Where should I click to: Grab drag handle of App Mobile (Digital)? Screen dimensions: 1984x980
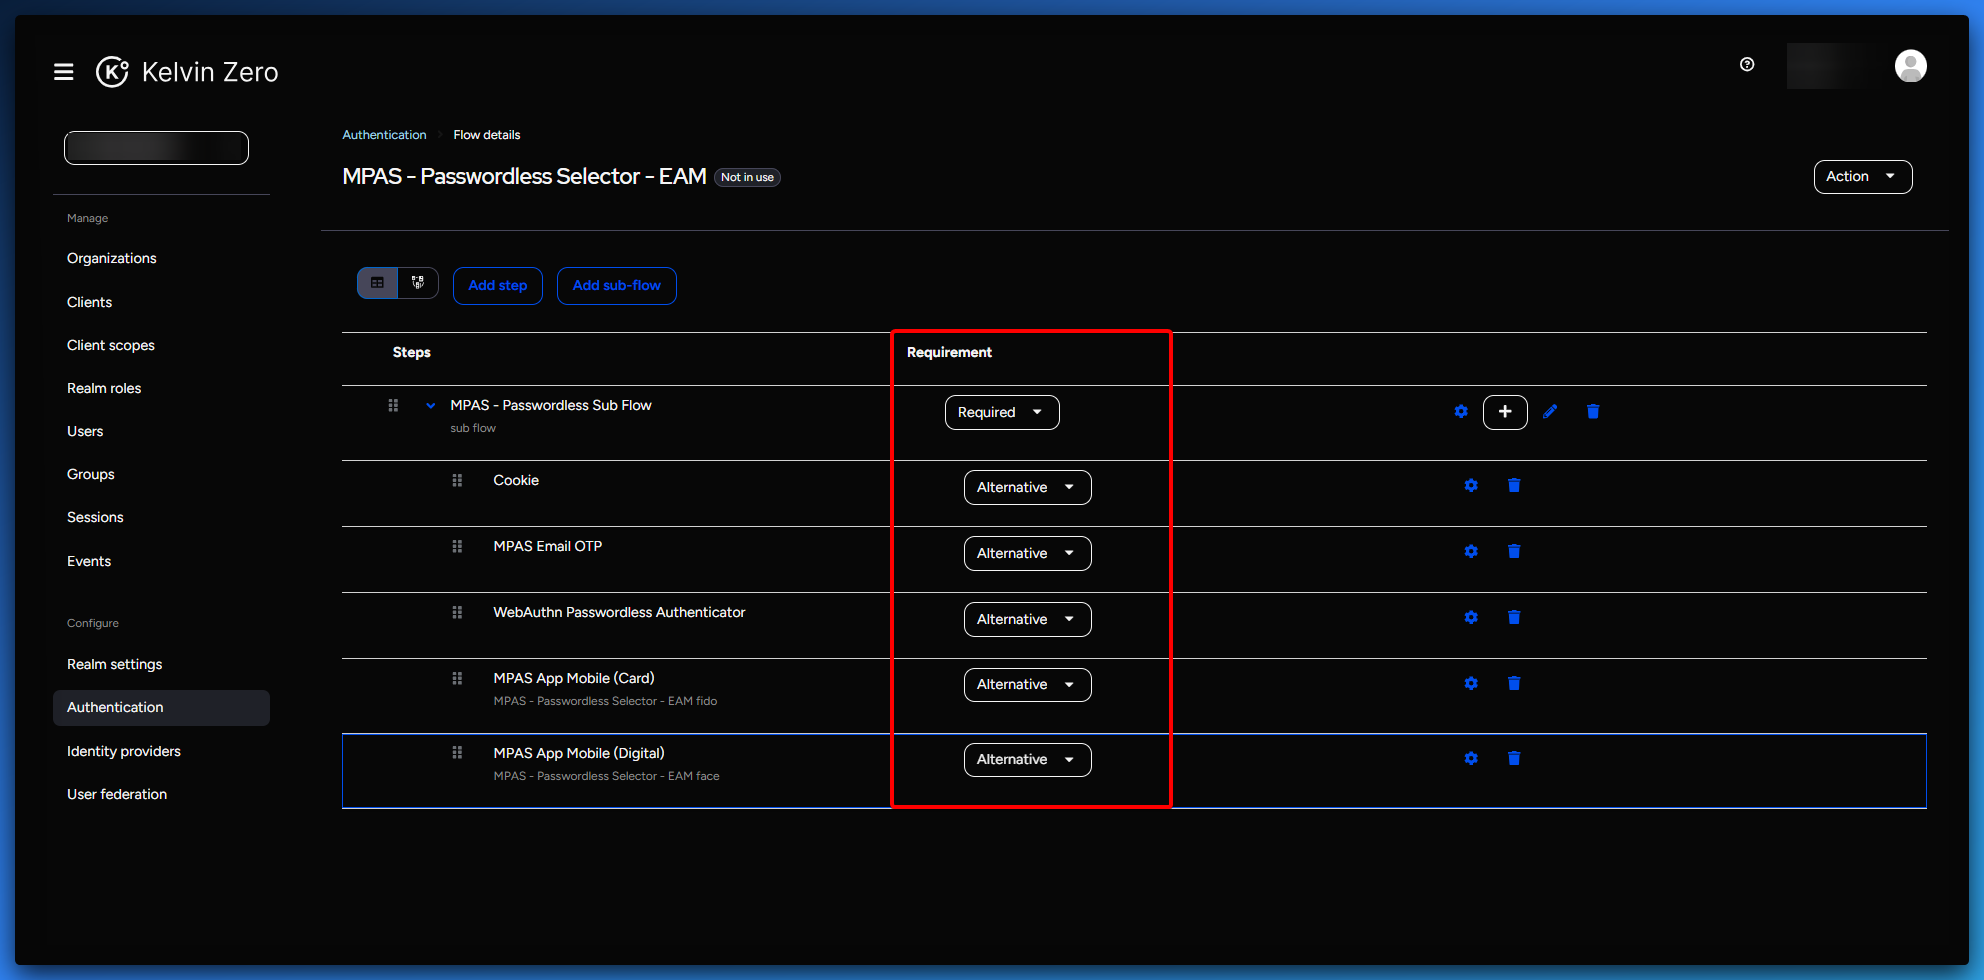[457, 753]
